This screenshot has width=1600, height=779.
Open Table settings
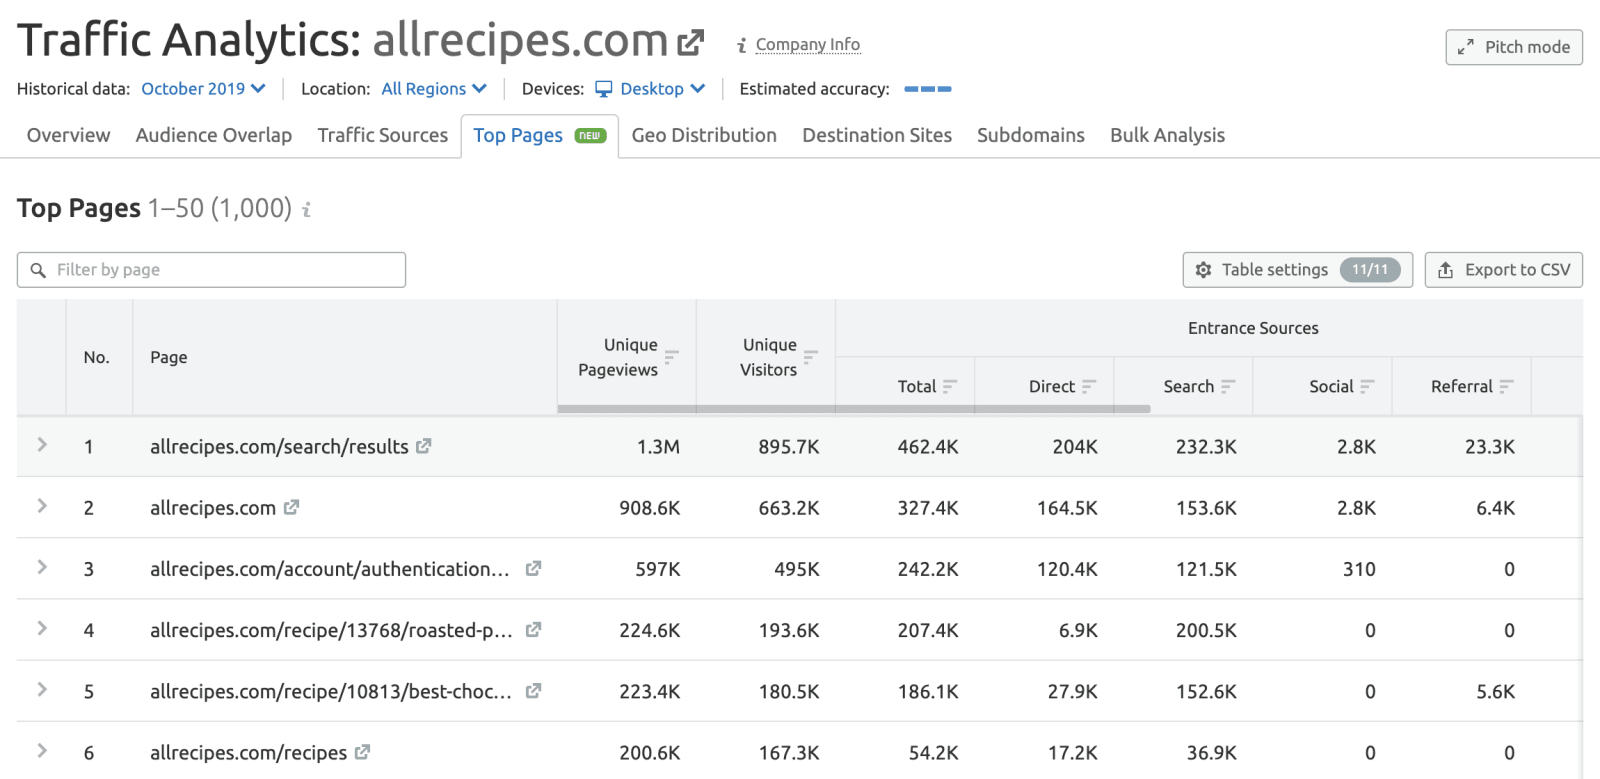(x=1298, y=270)
